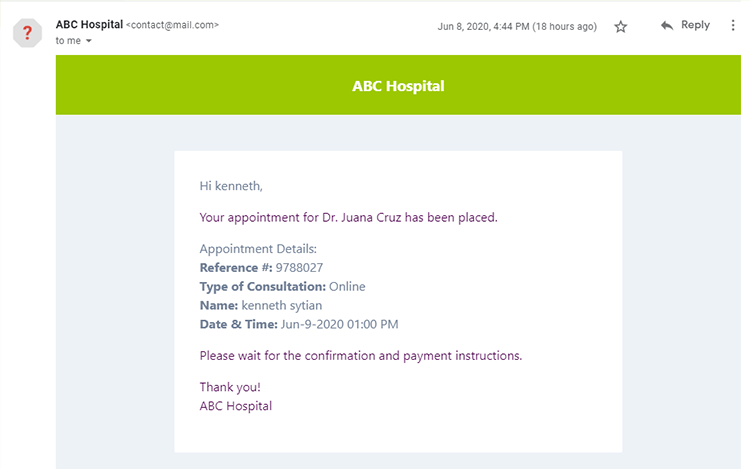Select the contact@mail.com sender address
The height and width of the screenshot is (469, 750).
(173, 25)
